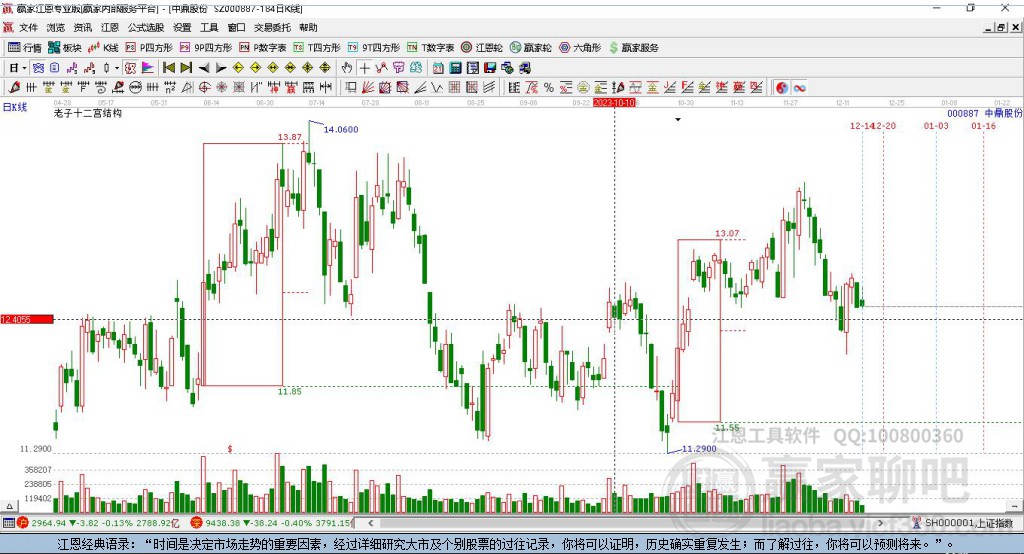Select the Gann fan lines tool
Viewport: 1024px width, 554px height.
(368, 88)
